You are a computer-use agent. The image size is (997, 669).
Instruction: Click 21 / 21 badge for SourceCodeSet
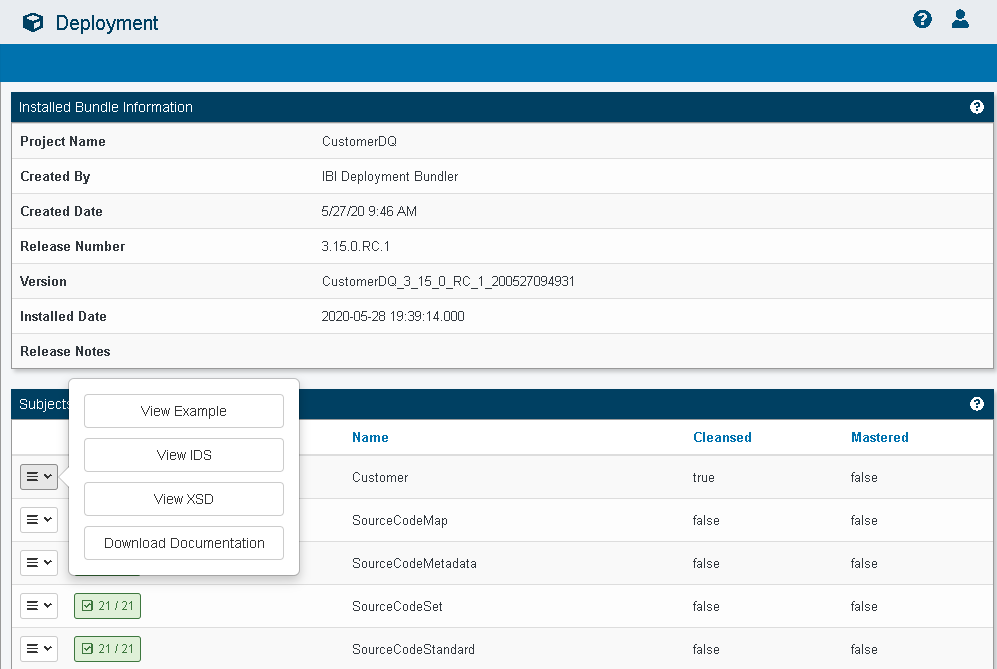pos(107,606)
